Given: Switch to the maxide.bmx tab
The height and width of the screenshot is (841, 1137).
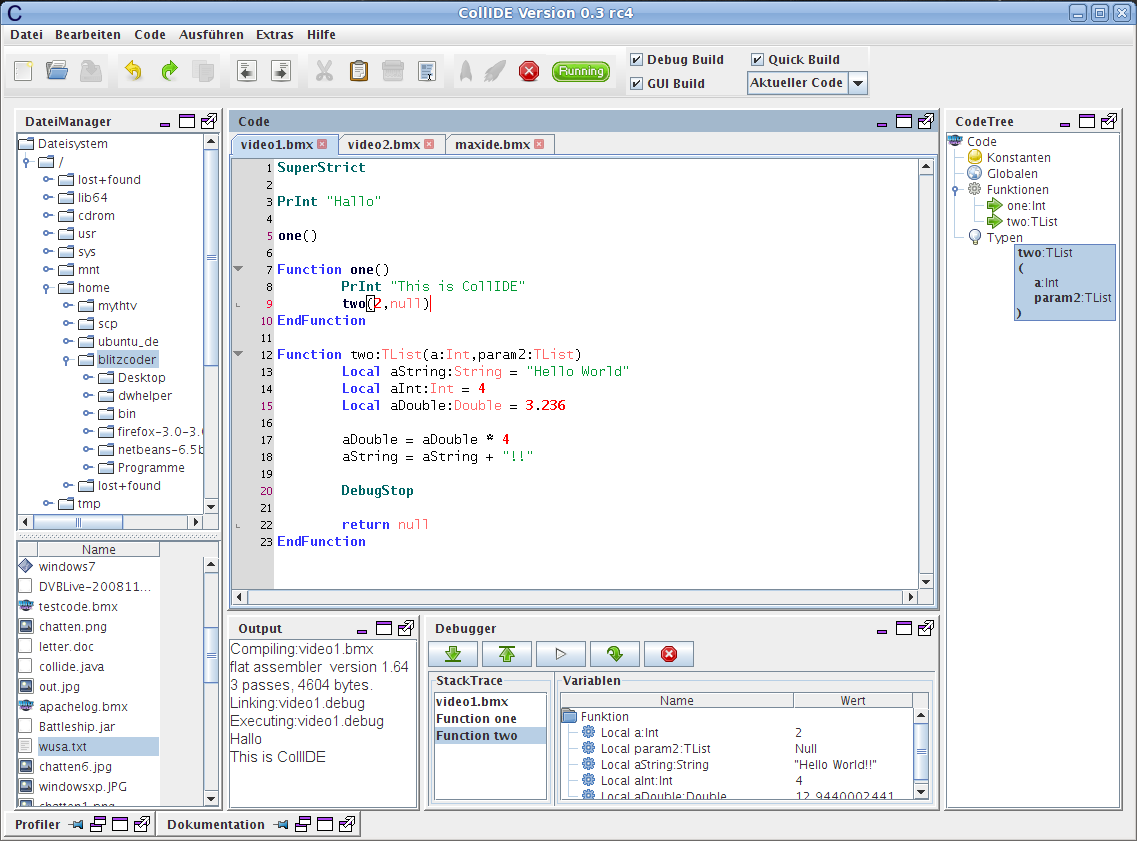Looking at the screenshot, I should 492,144.
